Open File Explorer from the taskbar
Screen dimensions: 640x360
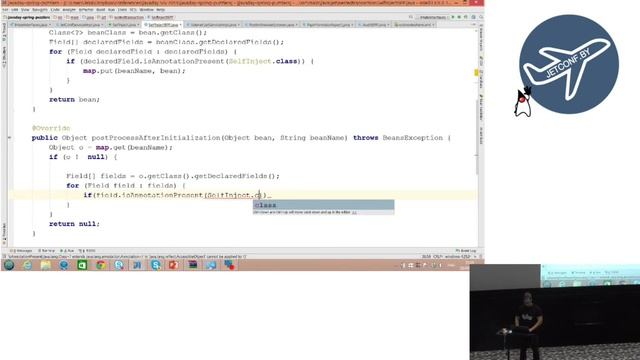(x=46, y=265)
